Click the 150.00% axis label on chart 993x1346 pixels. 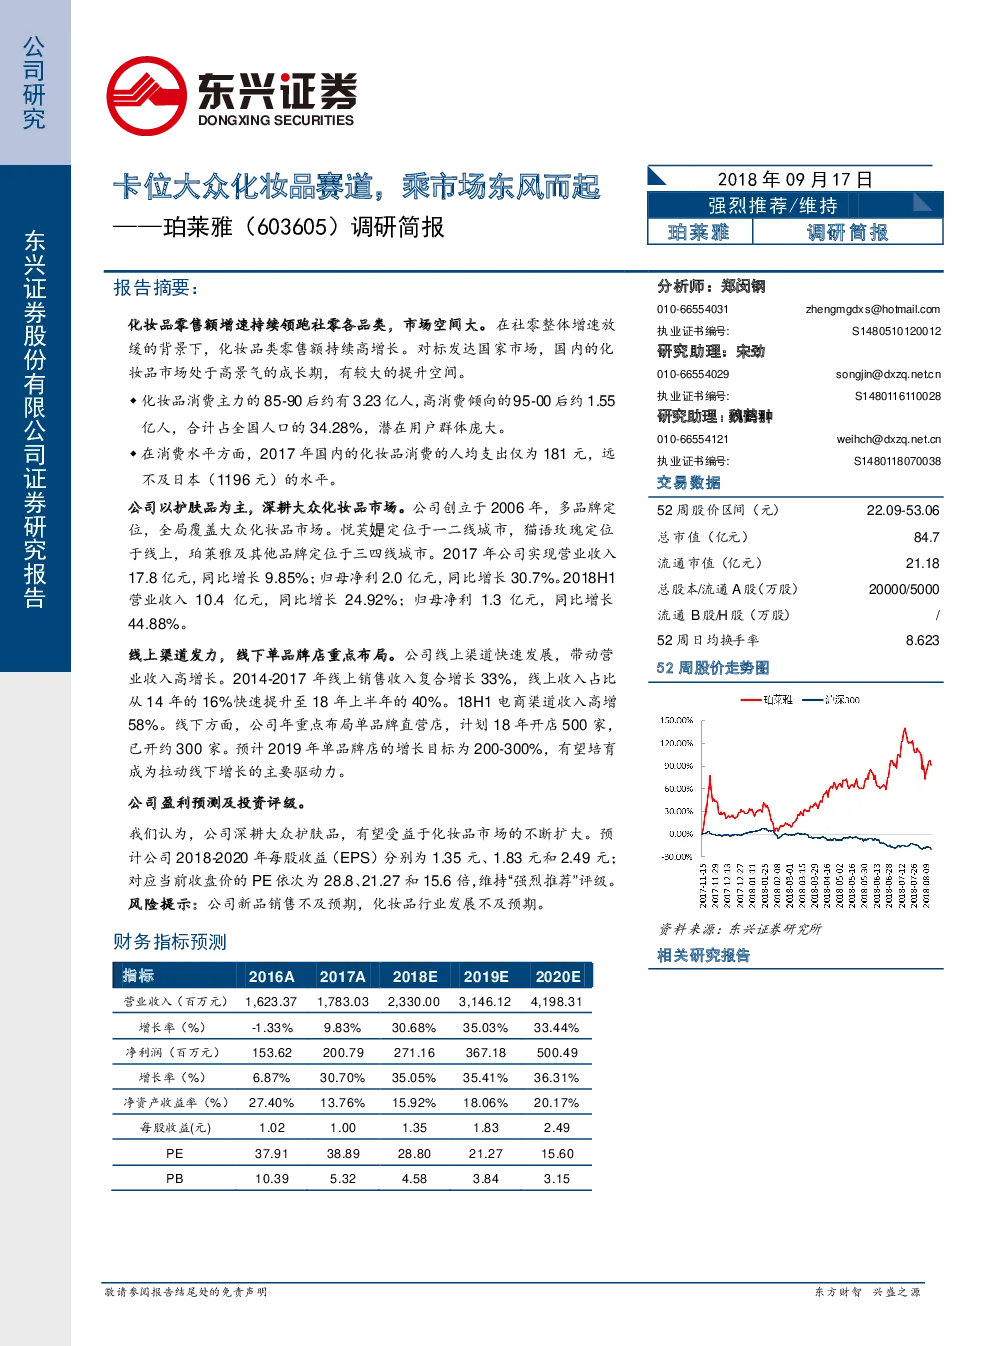pos(677,720)
